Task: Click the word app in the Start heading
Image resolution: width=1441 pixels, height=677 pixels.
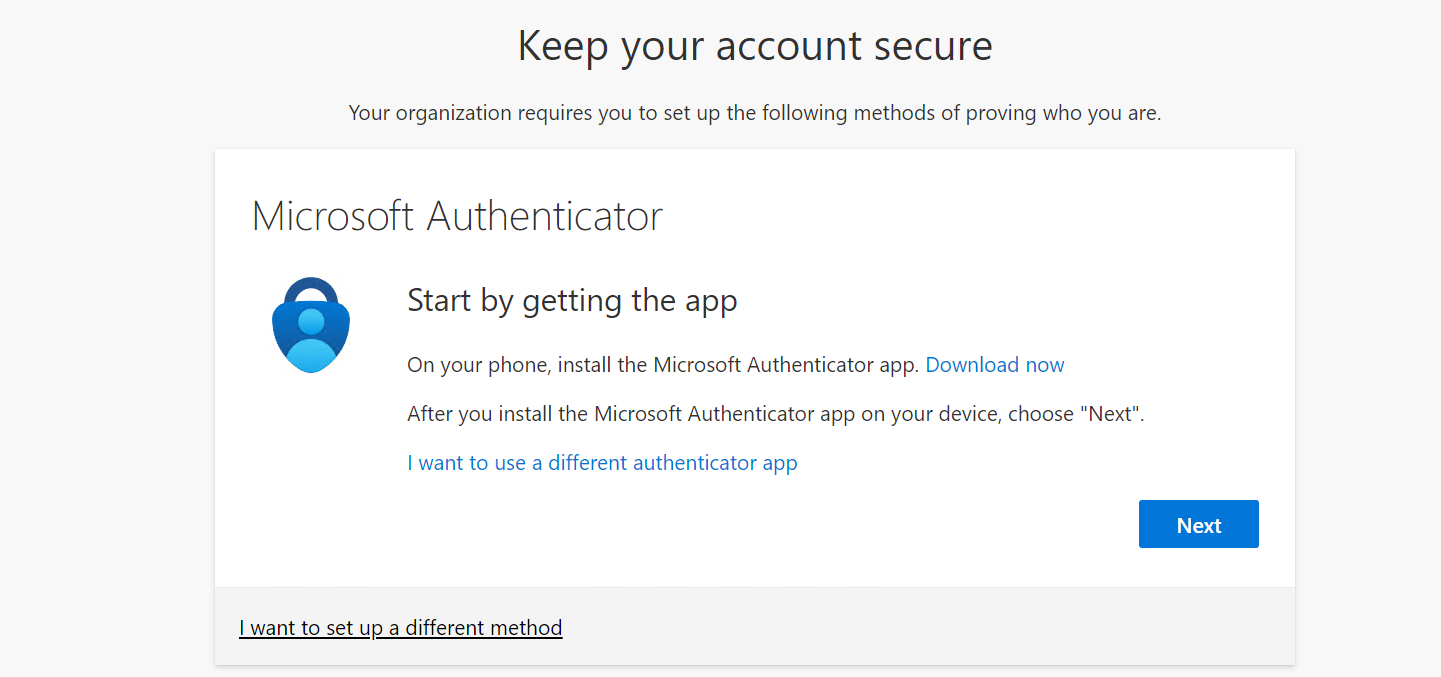Action: 712,300
